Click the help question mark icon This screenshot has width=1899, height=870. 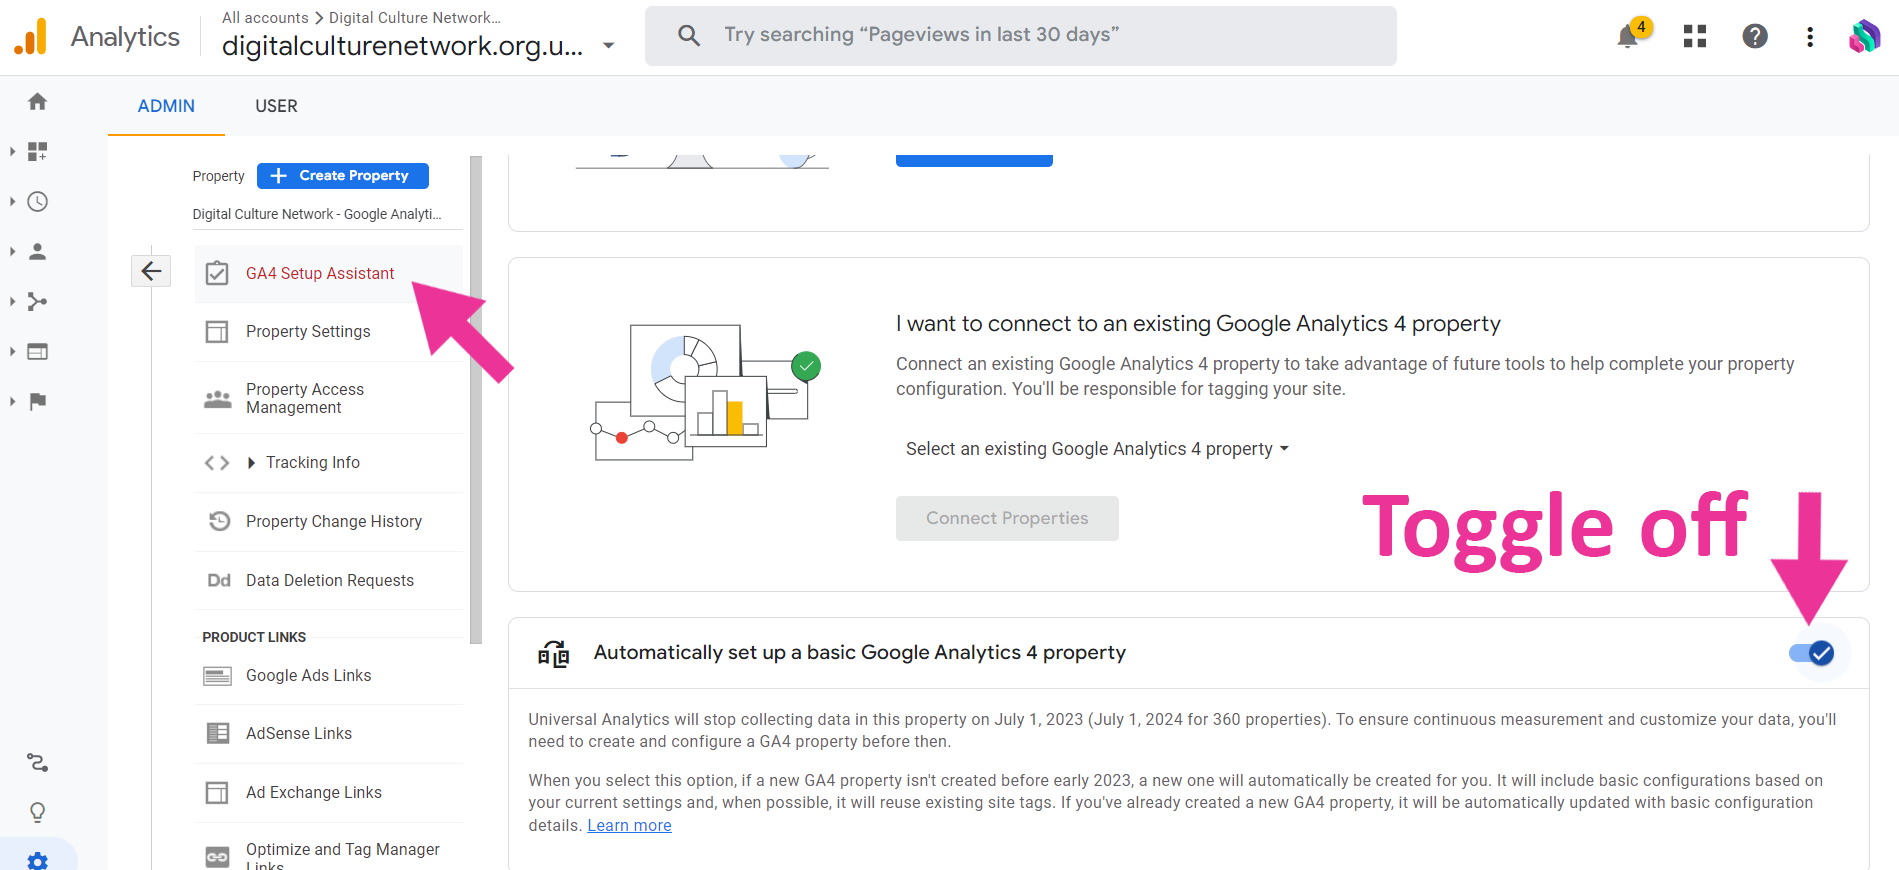(x=1754, y=37)
